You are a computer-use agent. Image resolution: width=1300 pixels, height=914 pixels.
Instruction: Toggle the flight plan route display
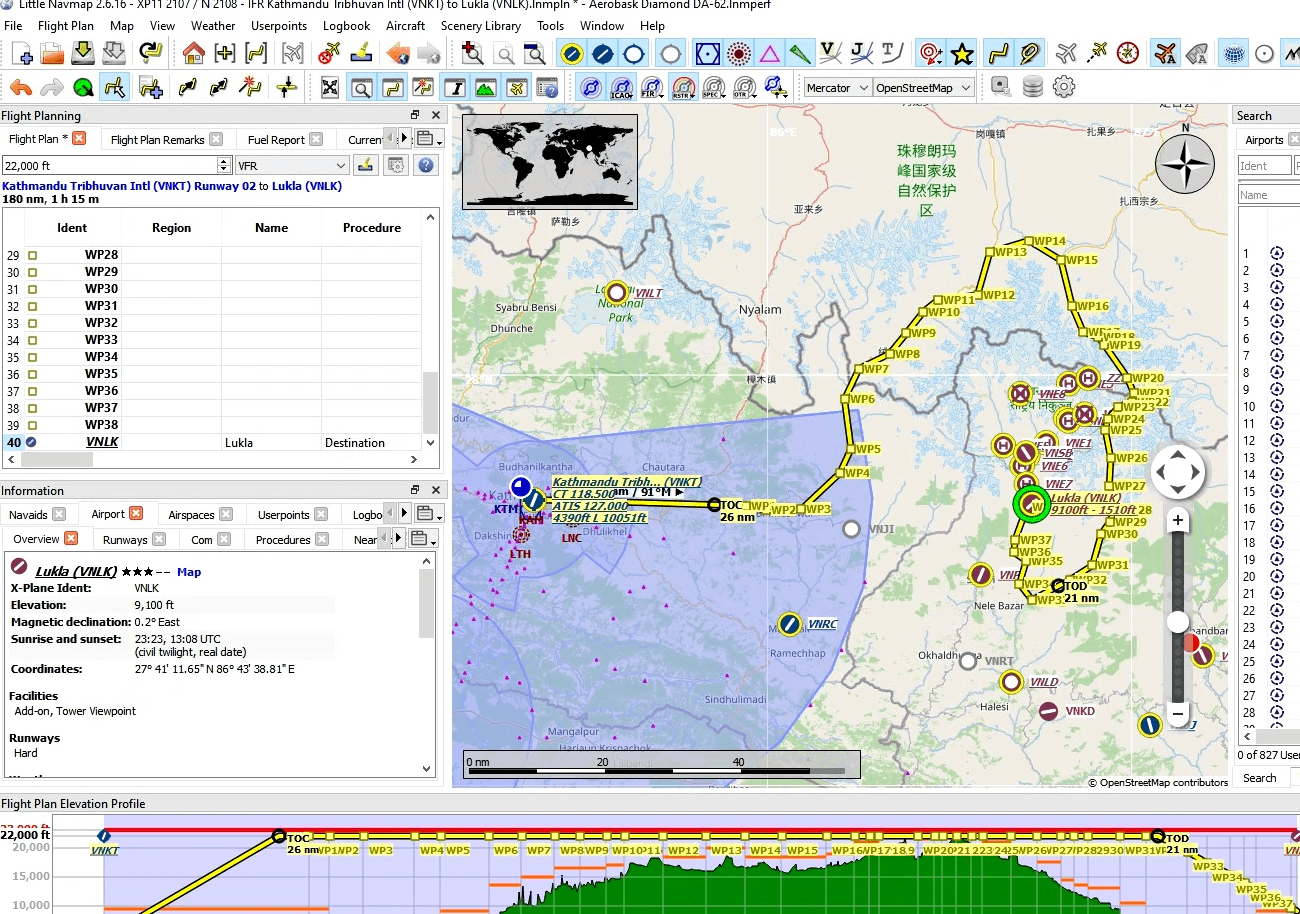click(x=996, y=53)
